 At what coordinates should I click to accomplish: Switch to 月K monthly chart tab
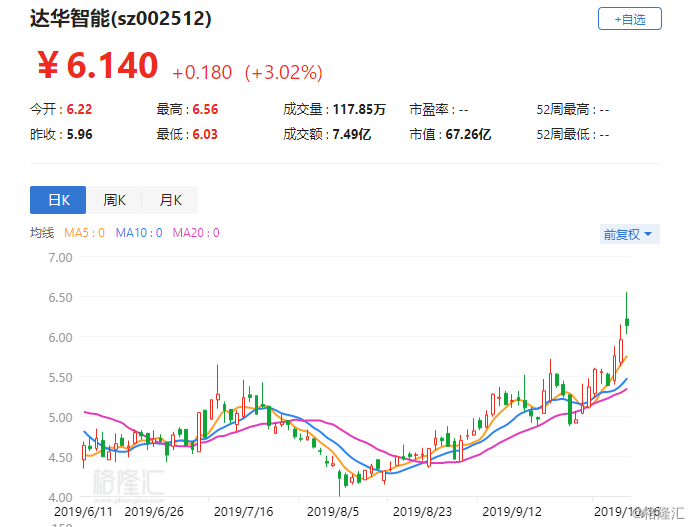[170, 200]
